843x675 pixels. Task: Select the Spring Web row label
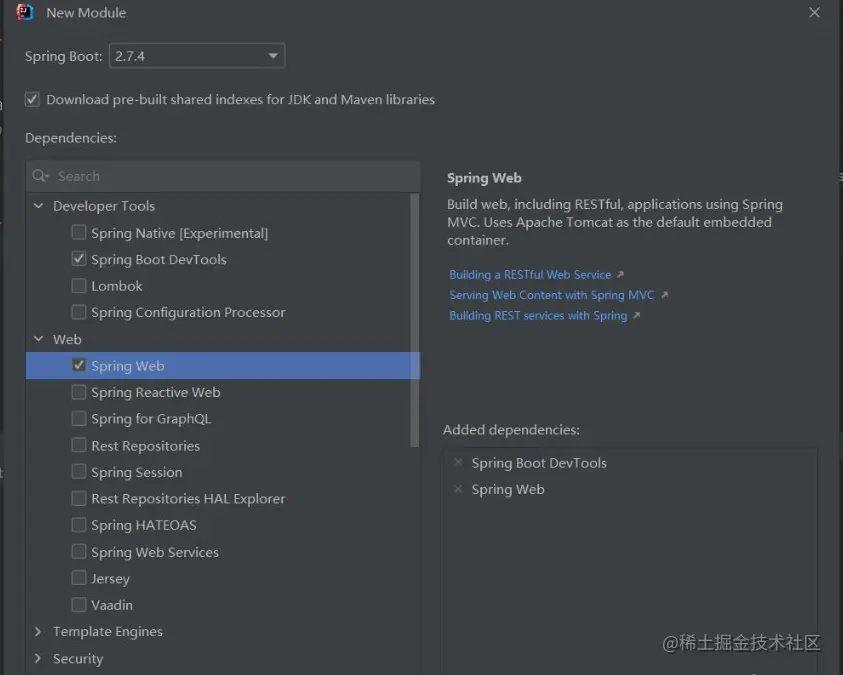[x=128, y=366]
